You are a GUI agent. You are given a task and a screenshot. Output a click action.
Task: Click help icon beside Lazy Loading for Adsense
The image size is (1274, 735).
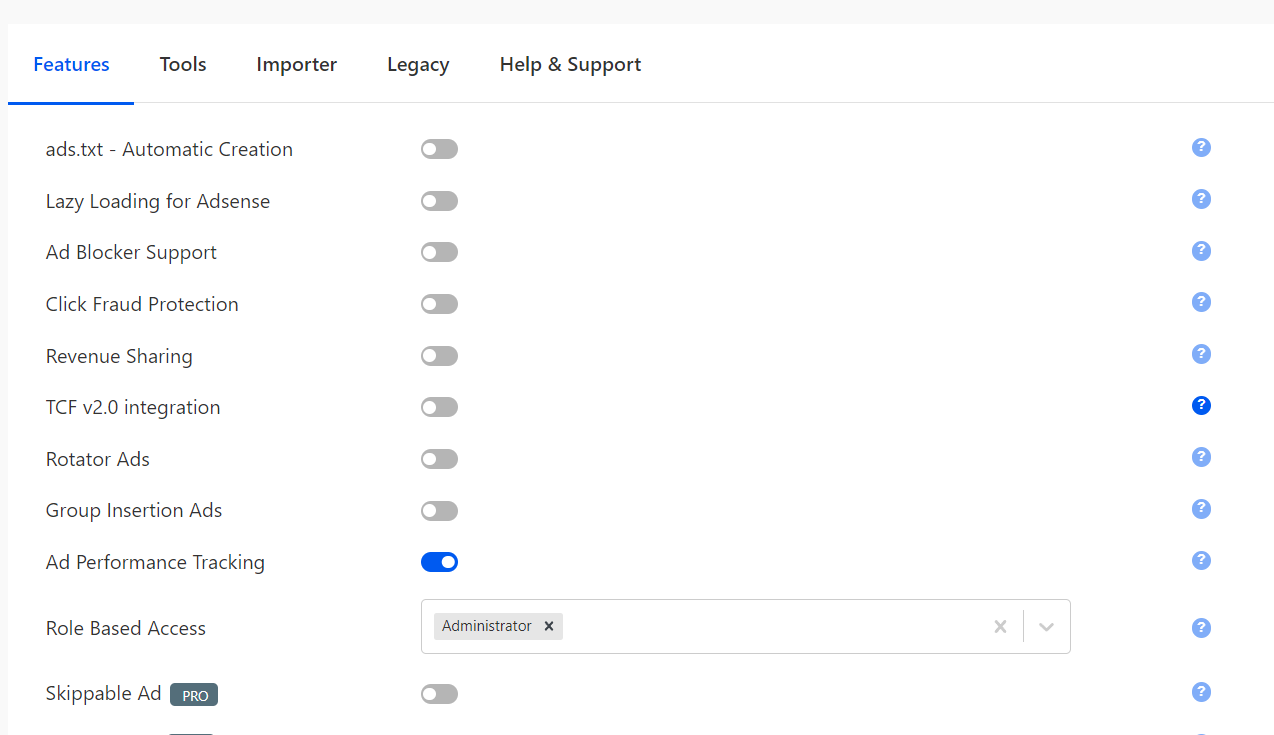1201,199
